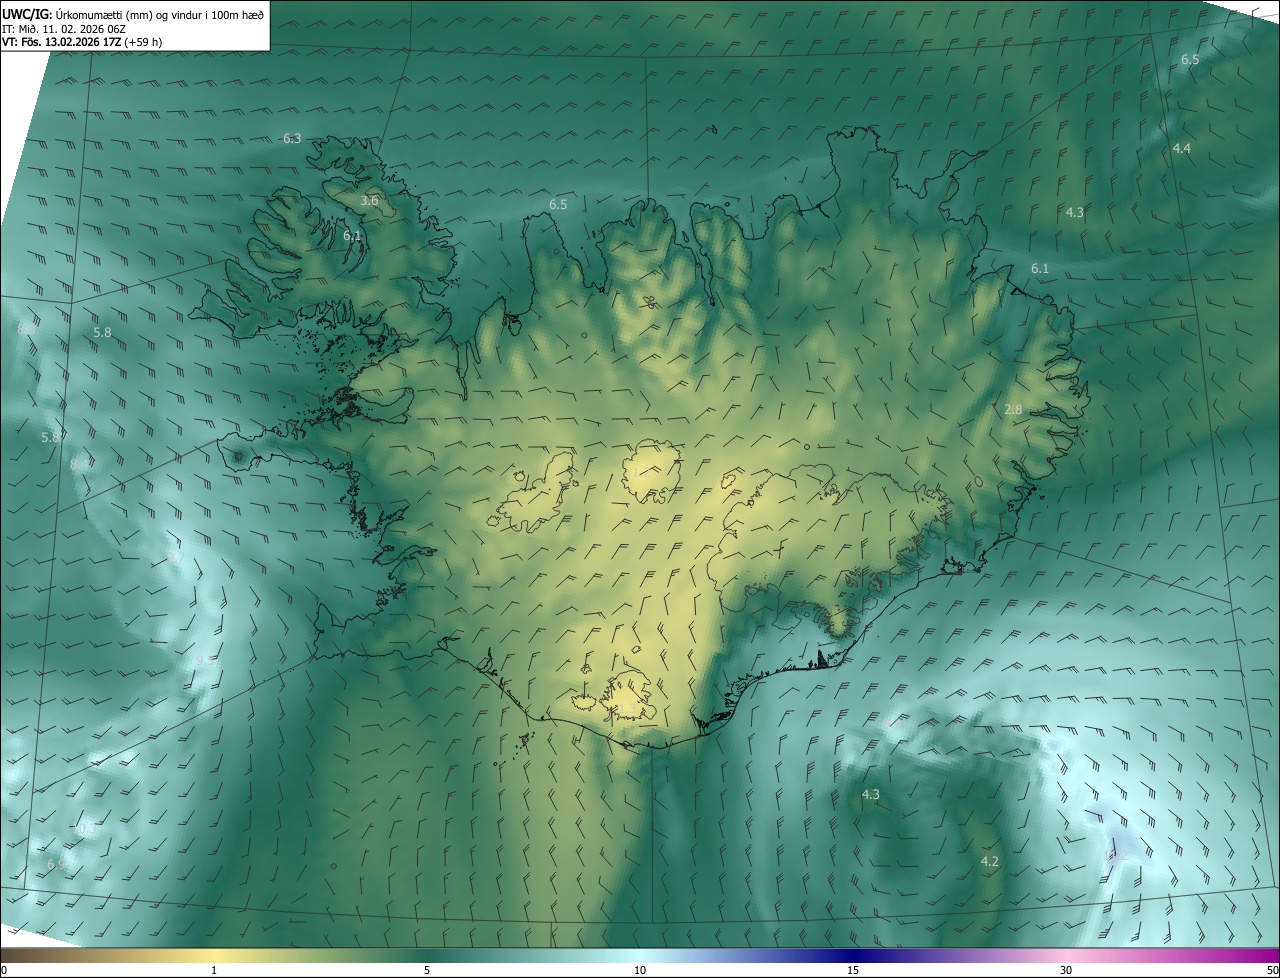Viewport: 1280px width, 978px height.
Task: Click the 9.7 value label on the map
Action: point(177,558)
